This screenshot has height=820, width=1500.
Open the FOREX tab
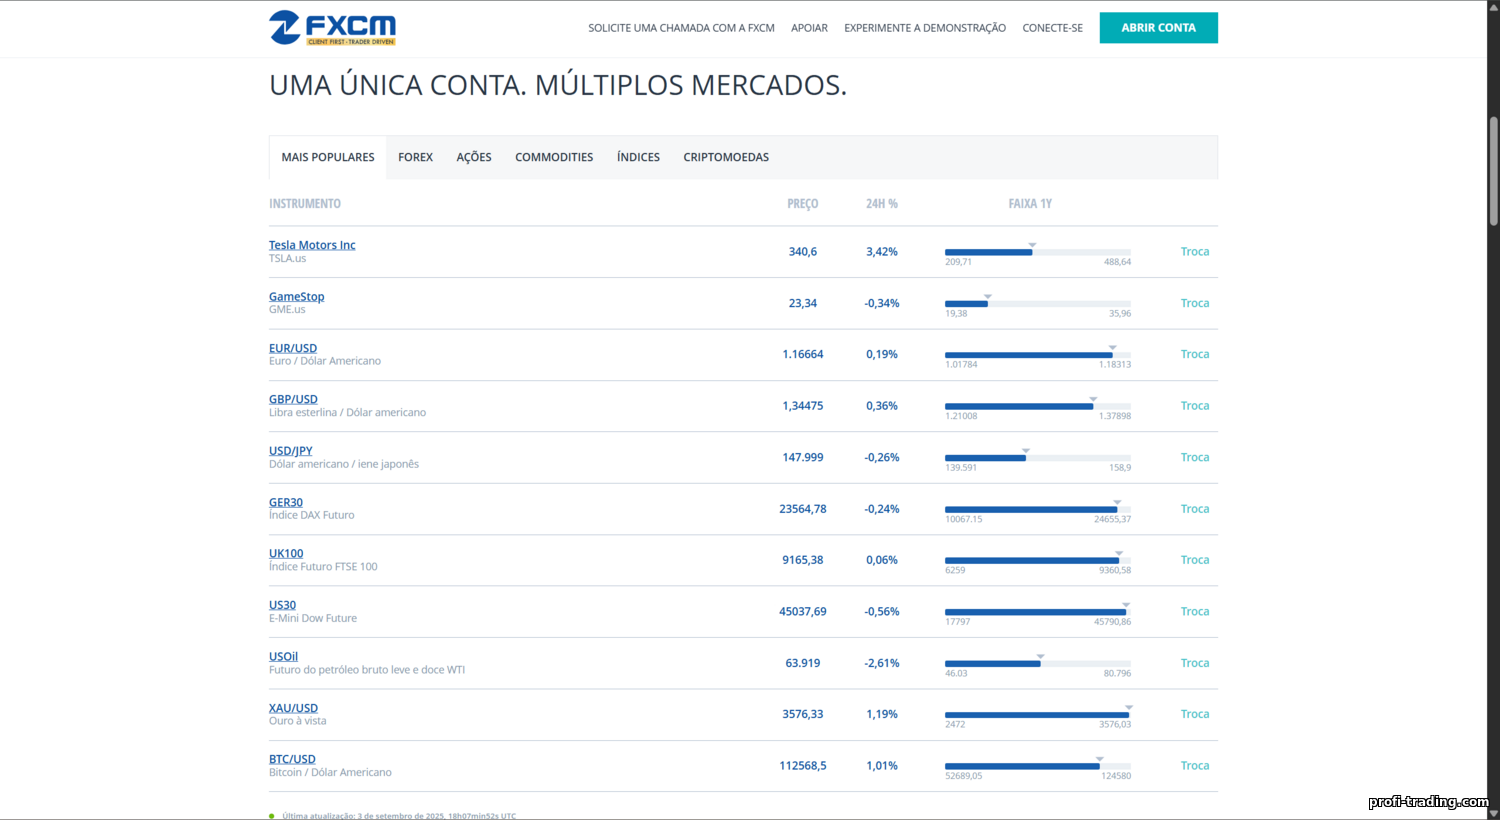pos(415,157)
